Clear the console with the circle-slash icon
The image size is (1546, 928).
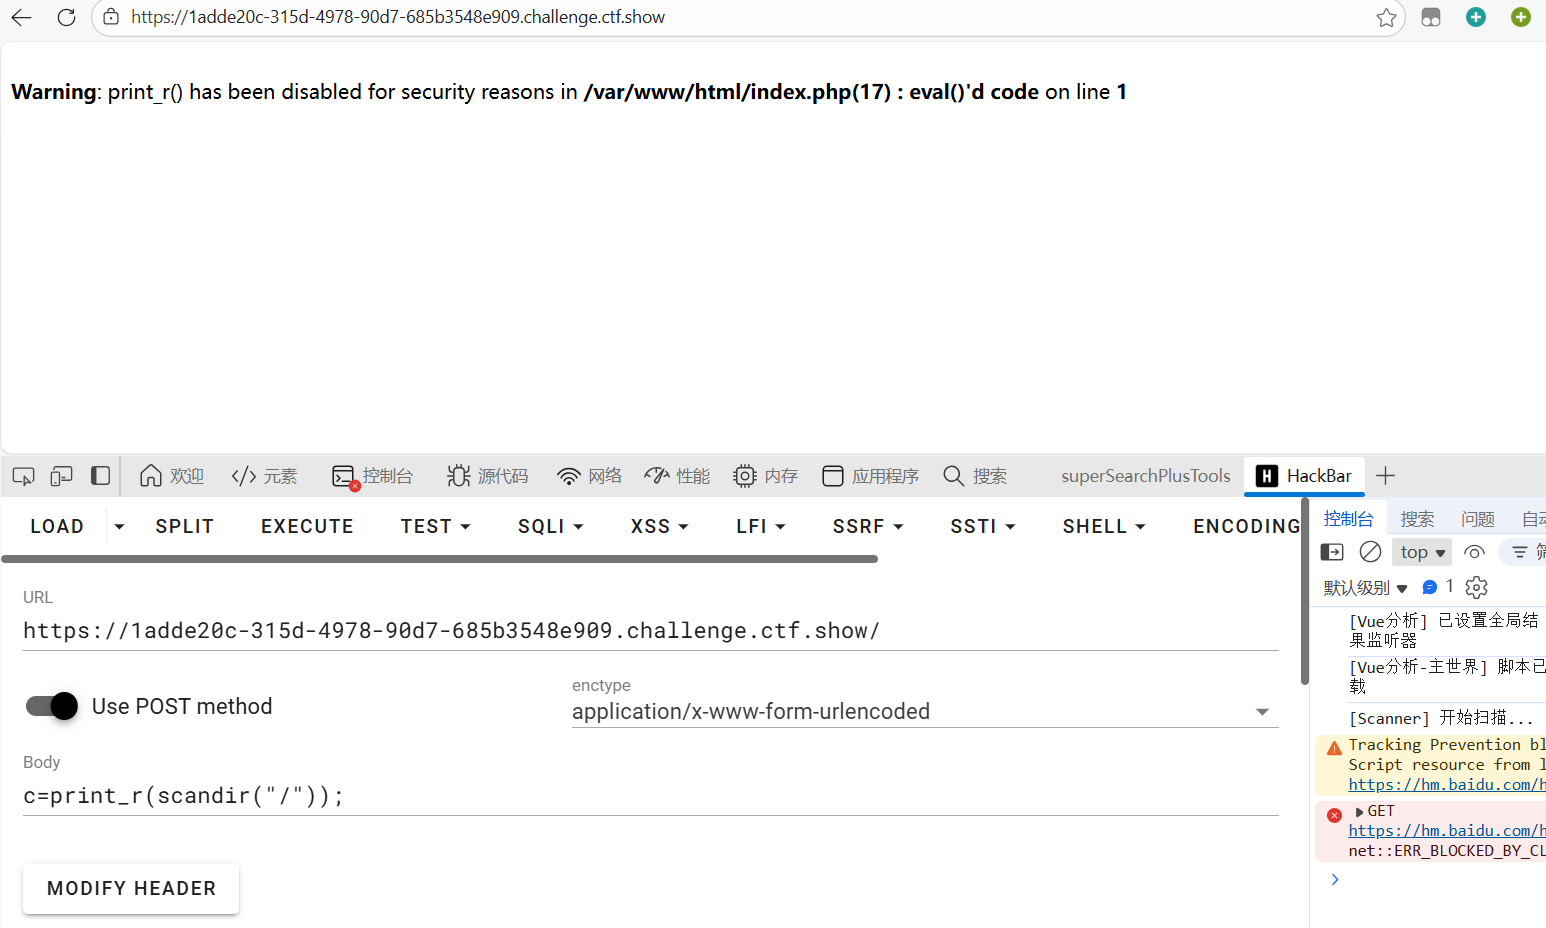pyautogui.click(x=1370, y=552)
